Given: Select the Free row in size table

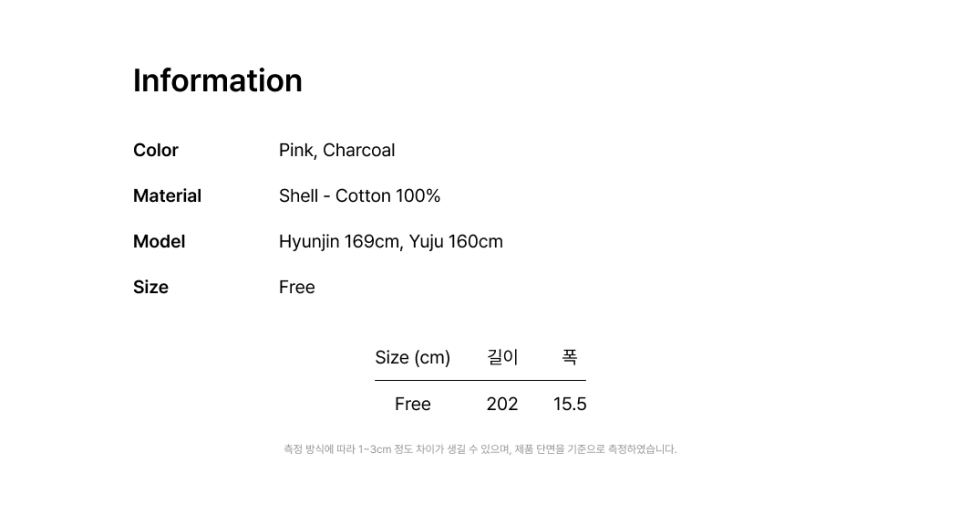Looking at the screenshot, I should click(x=480, y=404).
